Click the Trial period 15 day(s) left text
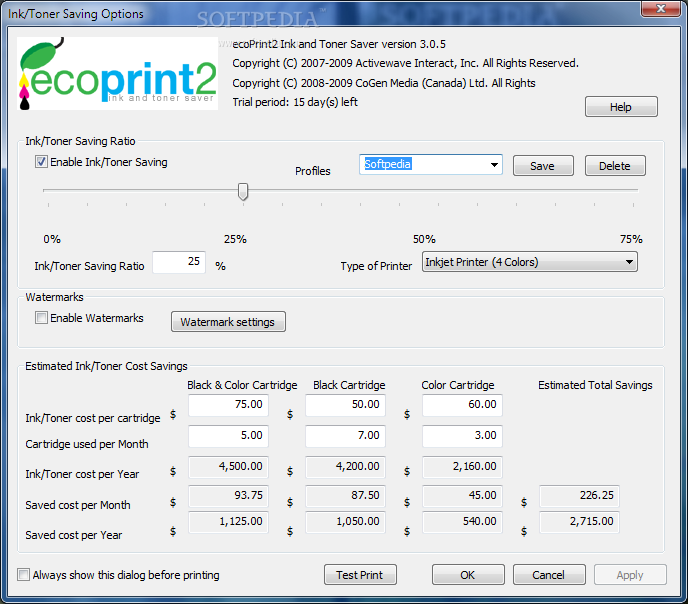Screen dimensions: 688x604 [x=295, y=102]
